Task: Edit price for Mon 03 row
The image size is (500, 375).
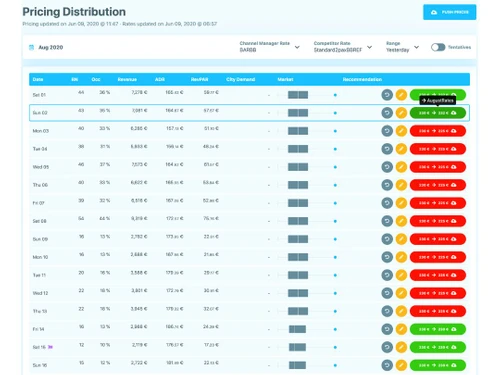Action: click(401, 131)
